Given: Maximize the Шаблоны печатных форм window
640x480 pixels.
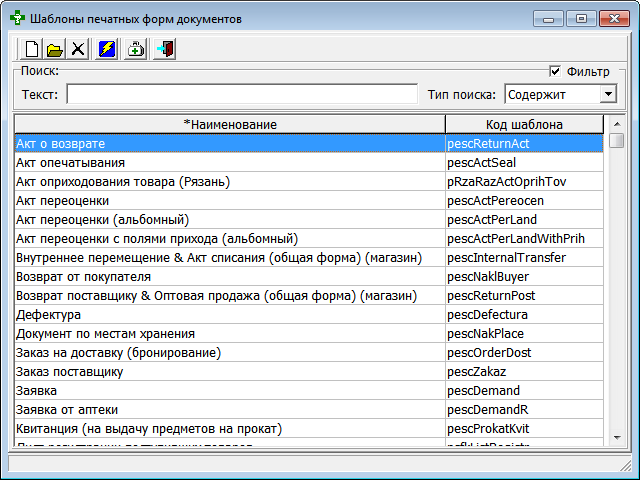Looking at the screenshot, I should click(x=581, y=18).
